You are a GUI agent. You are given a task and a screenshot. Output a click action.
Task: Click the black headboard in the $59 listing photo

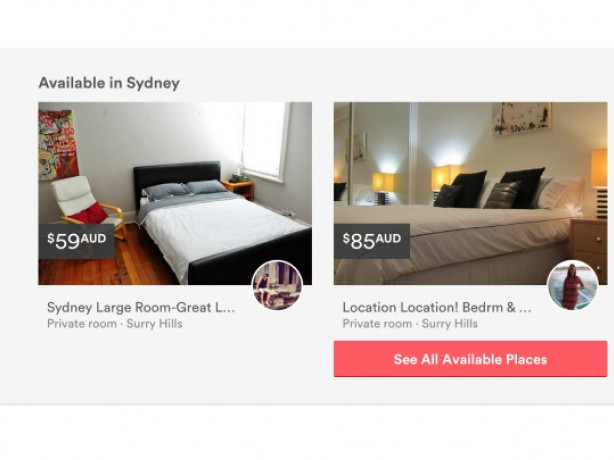coord(177,177)
